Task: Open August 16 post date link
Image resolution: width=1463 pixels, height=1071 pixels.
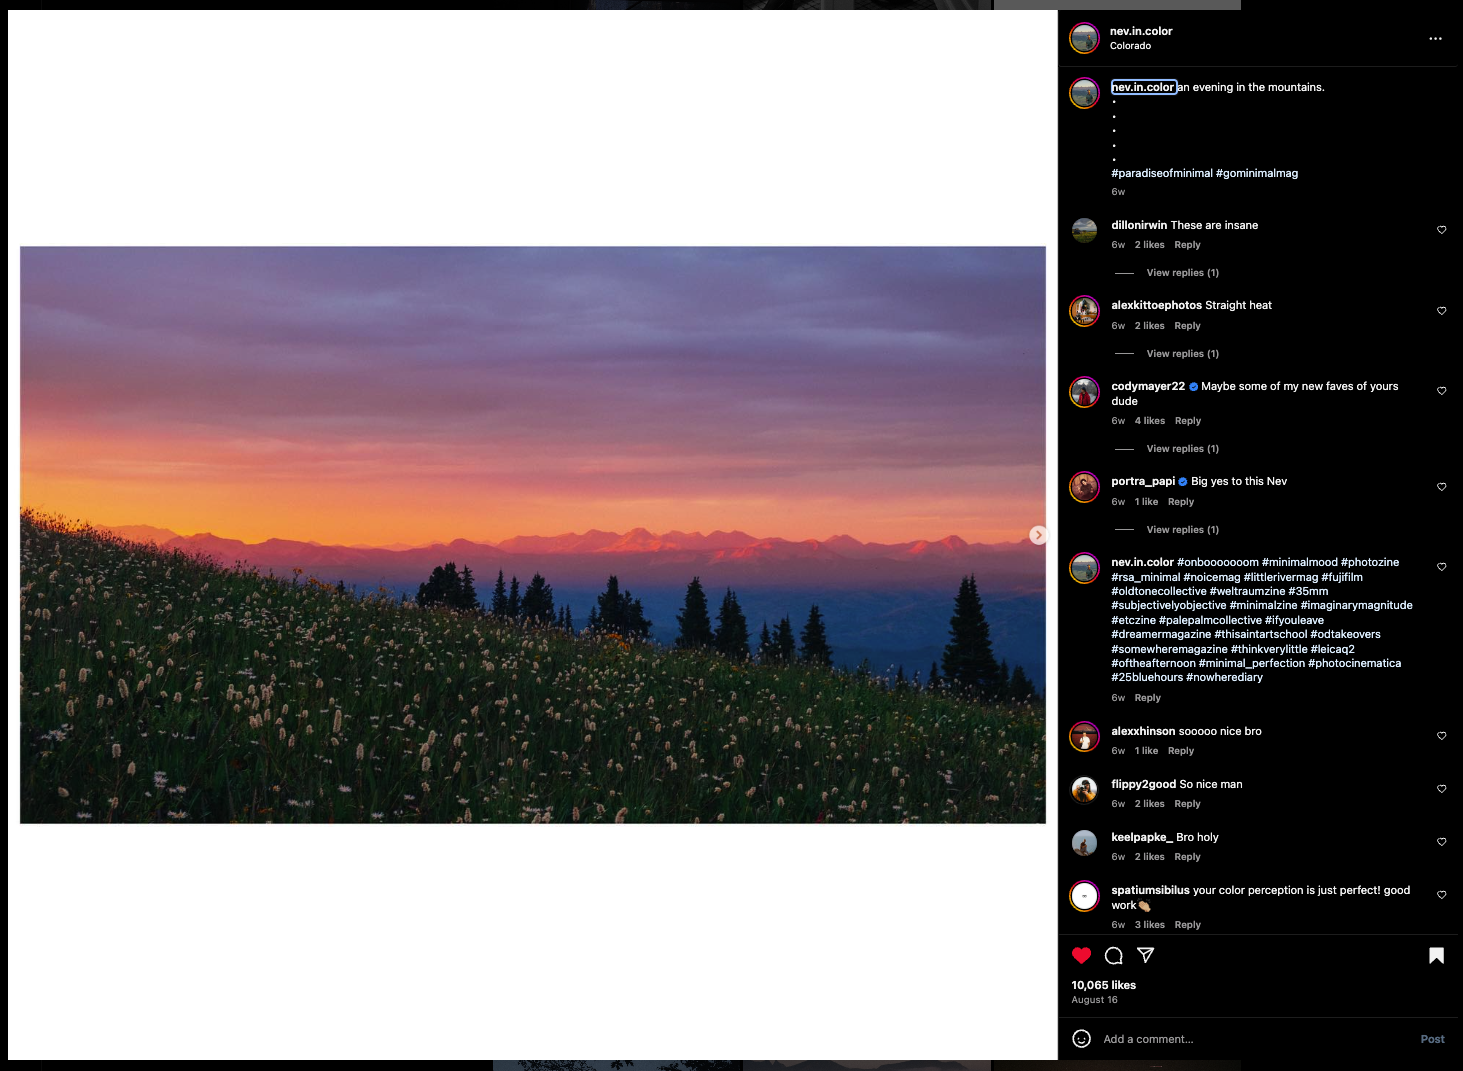Action: [x=1094, y=1000]
